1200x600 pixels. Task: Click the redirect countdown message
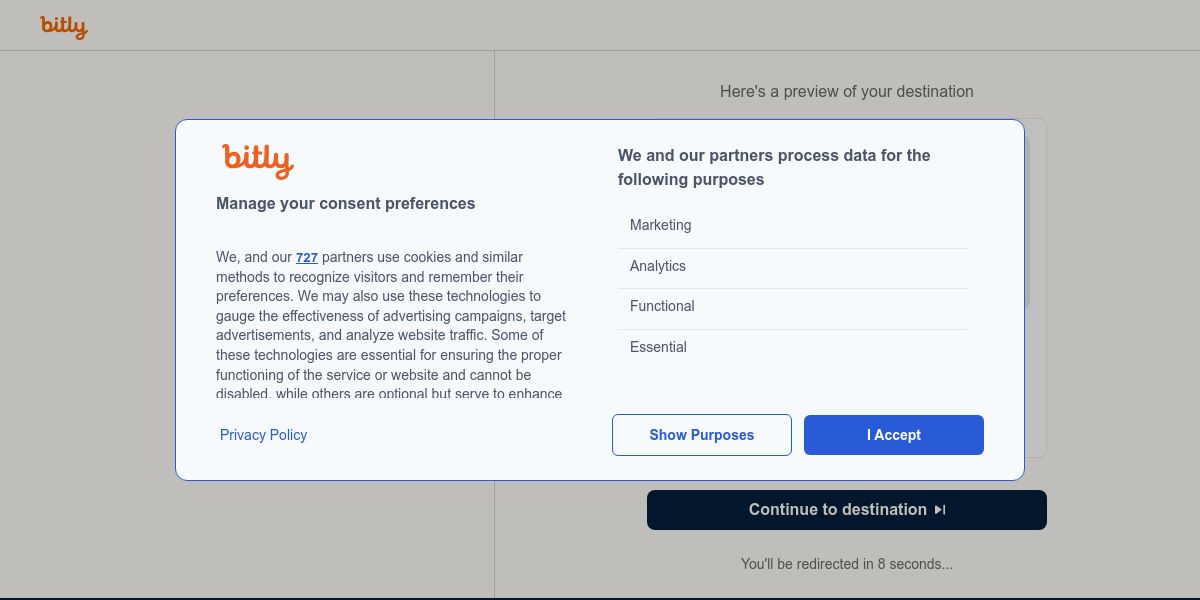pyautogui.click(x=846, y=564)
